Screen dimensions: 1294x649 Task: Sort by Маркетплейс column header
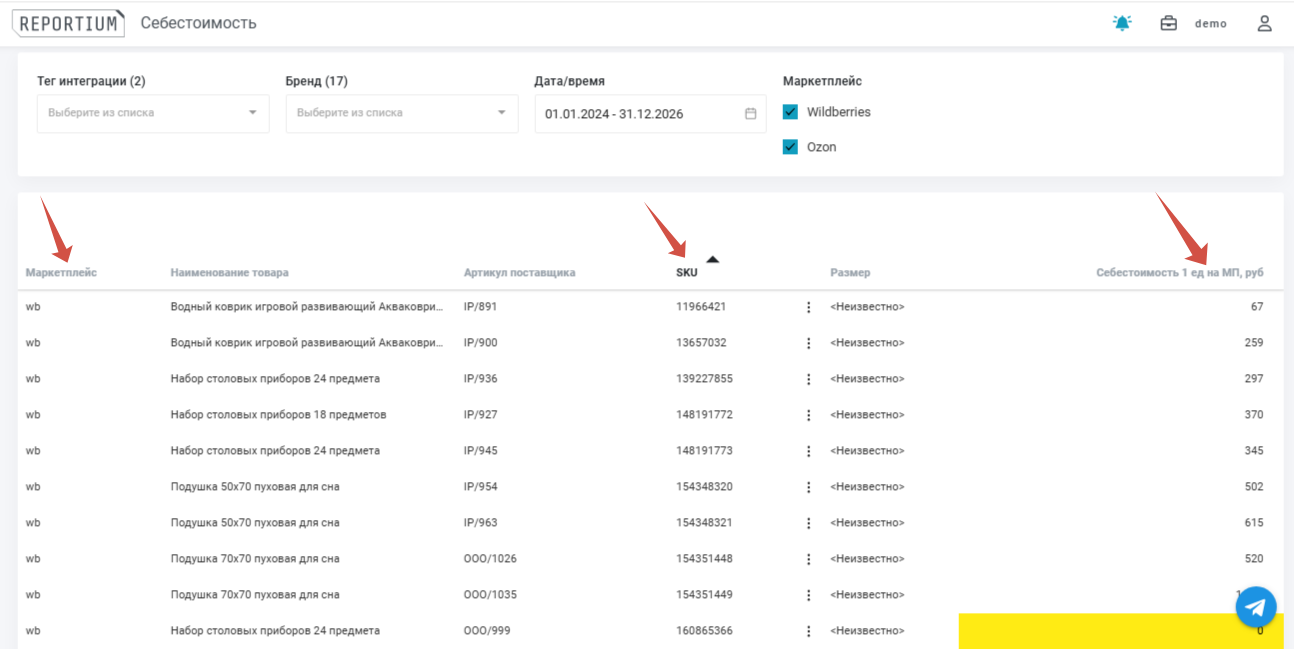[x=61, y=272]
